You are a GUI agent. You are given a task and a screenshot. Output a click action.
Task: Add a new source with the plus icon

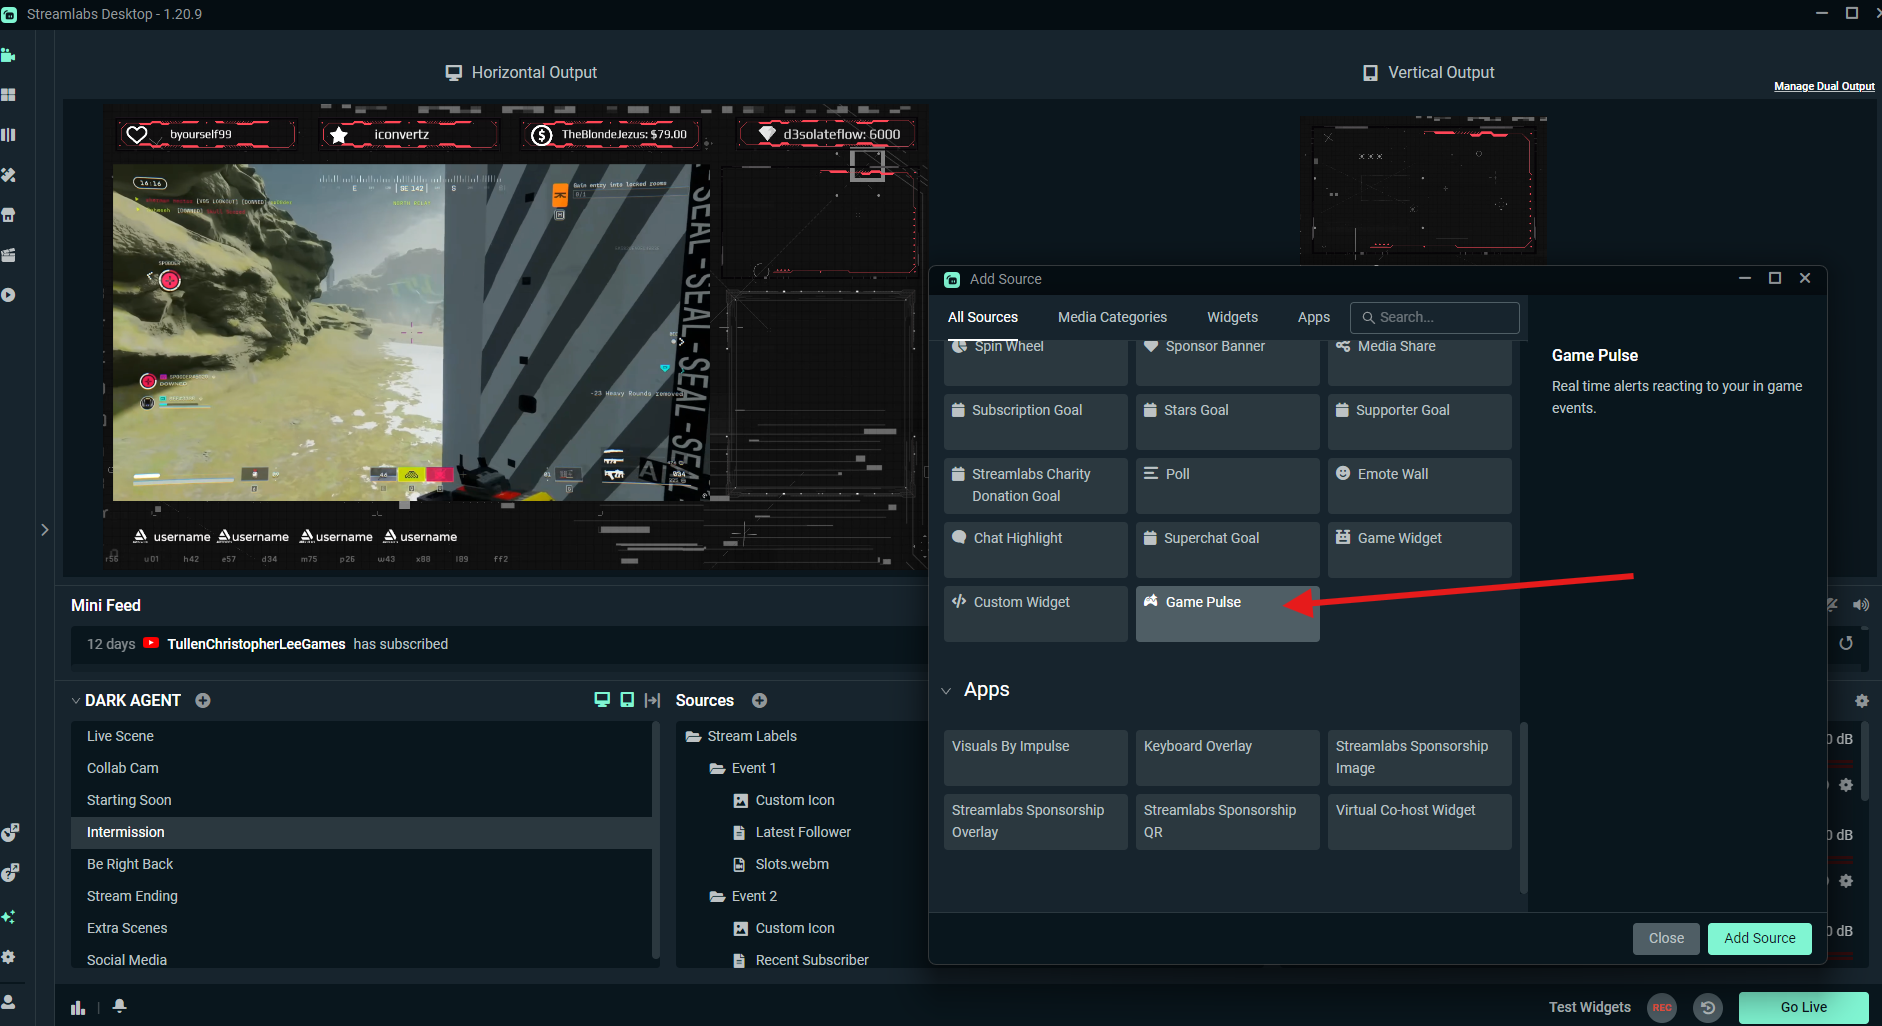(x=759, y=700)
